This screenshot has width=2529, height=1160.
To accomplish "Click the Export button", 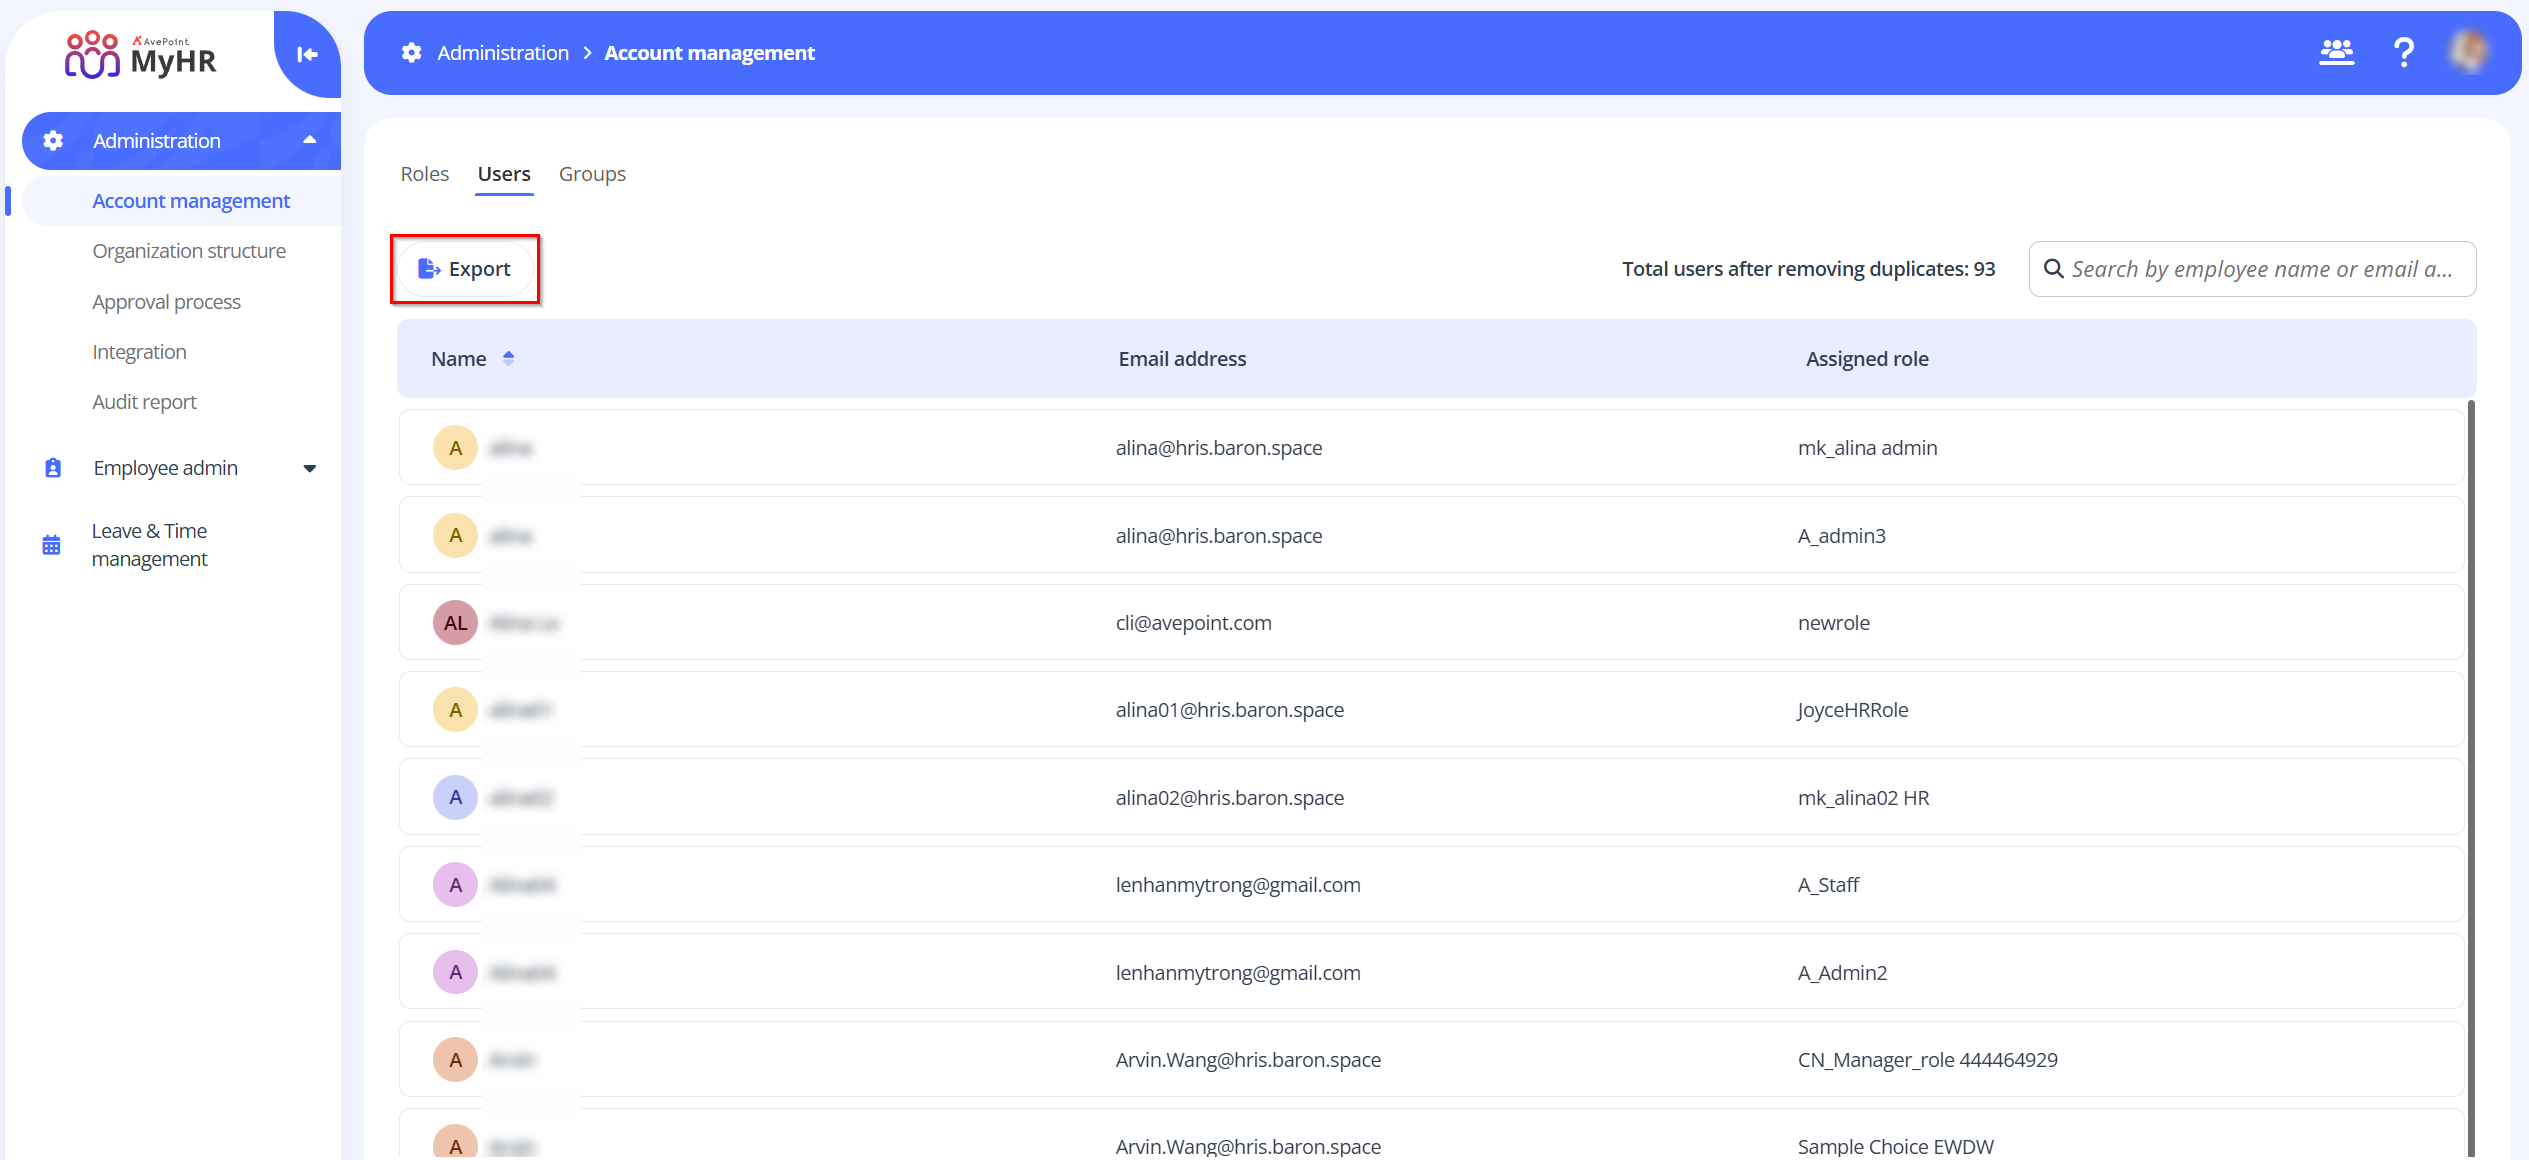I will click(x=465, y=269).
